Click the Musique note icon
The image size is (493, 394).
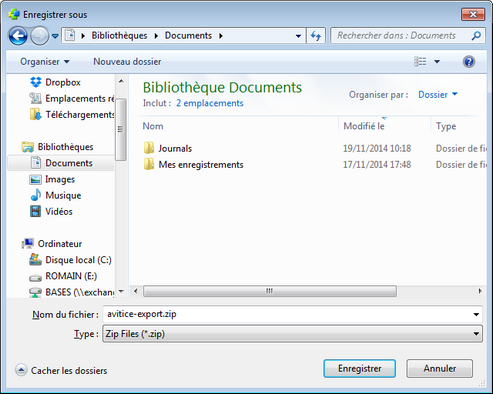click(x=36, y=195)
